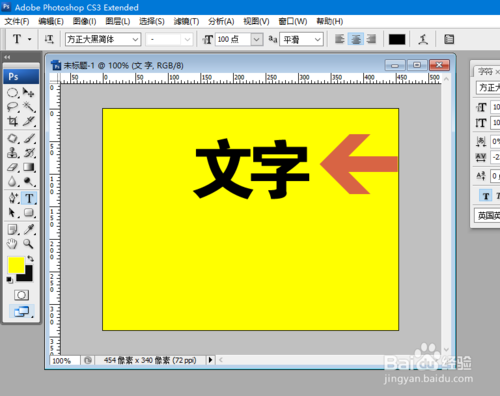Select the Dodge tool
Screen dimensions: 500x396
click(x=29, y=181)
